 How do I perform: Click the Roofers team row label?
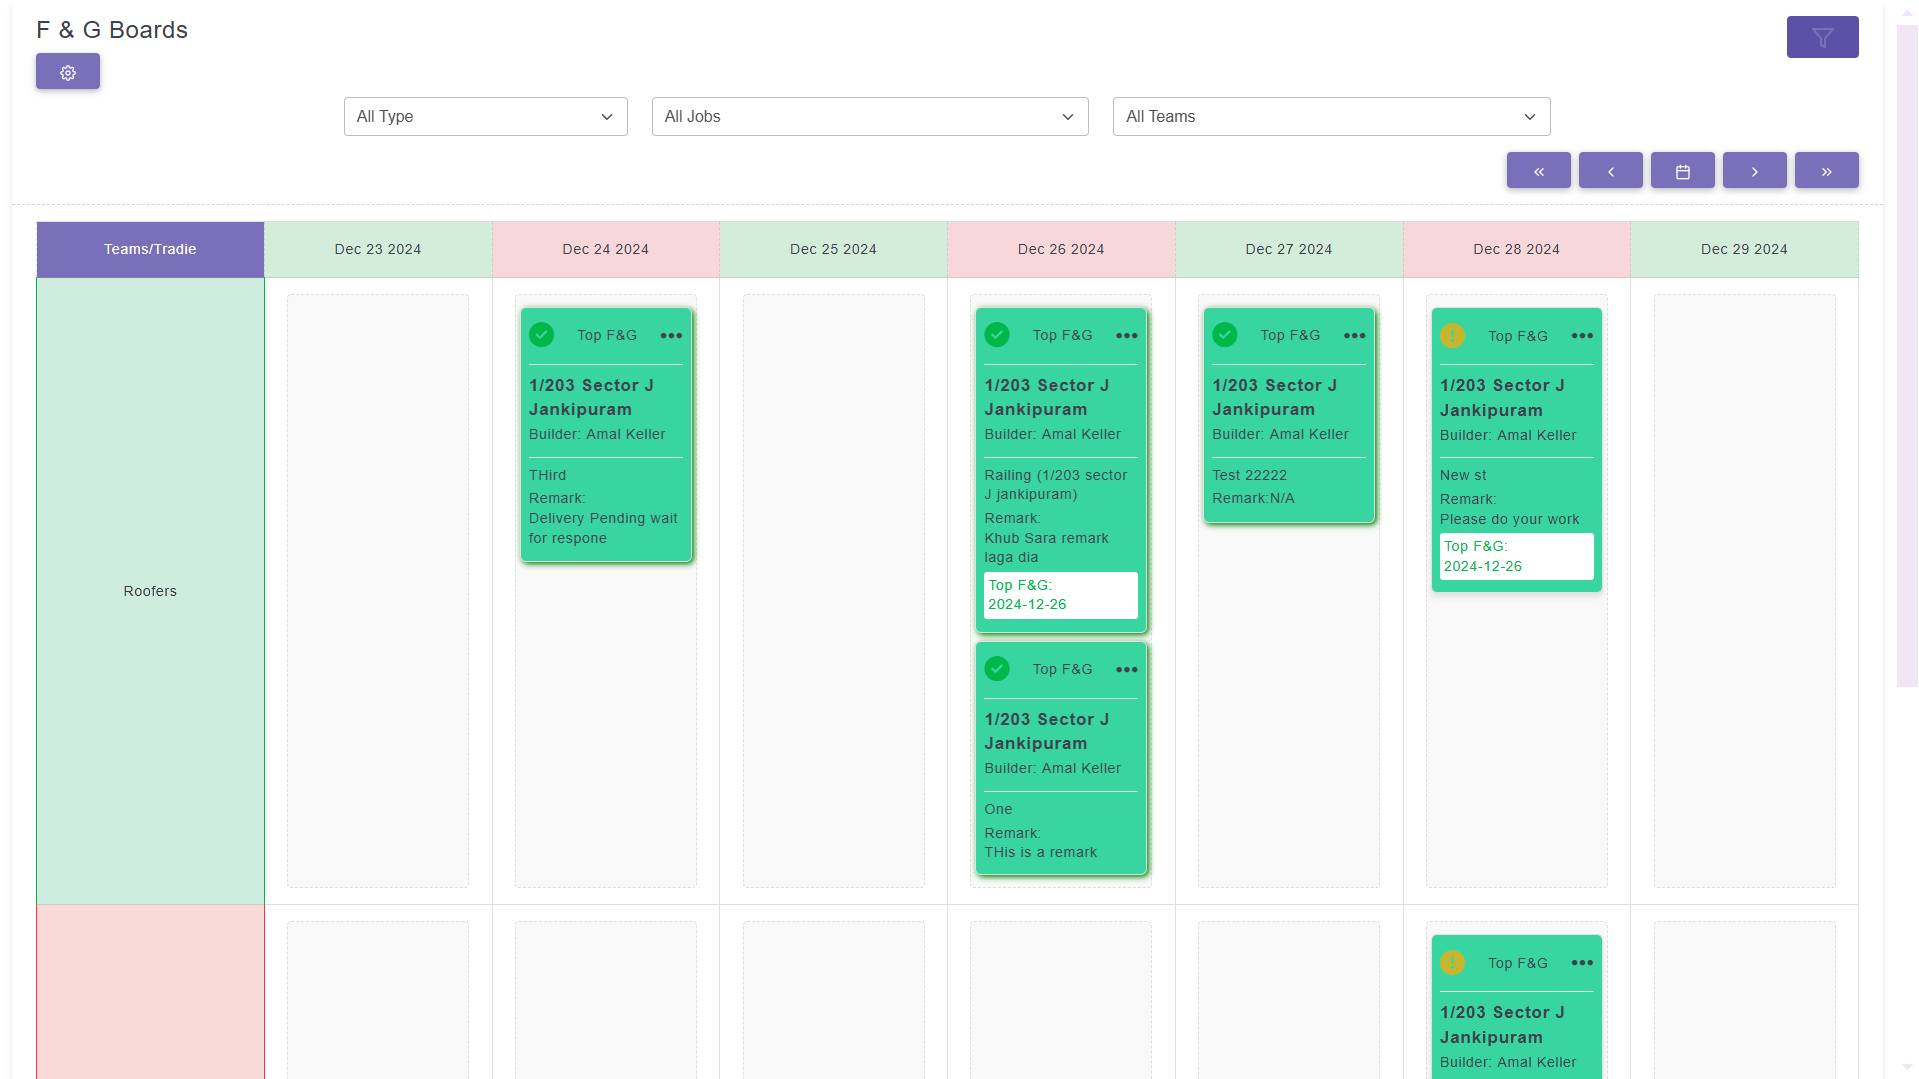point(150,591)
